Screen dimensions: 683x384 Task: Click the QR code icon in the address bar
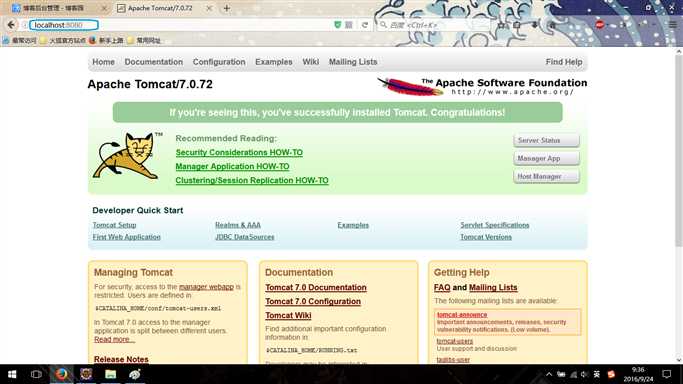click(x=349, y=25)
